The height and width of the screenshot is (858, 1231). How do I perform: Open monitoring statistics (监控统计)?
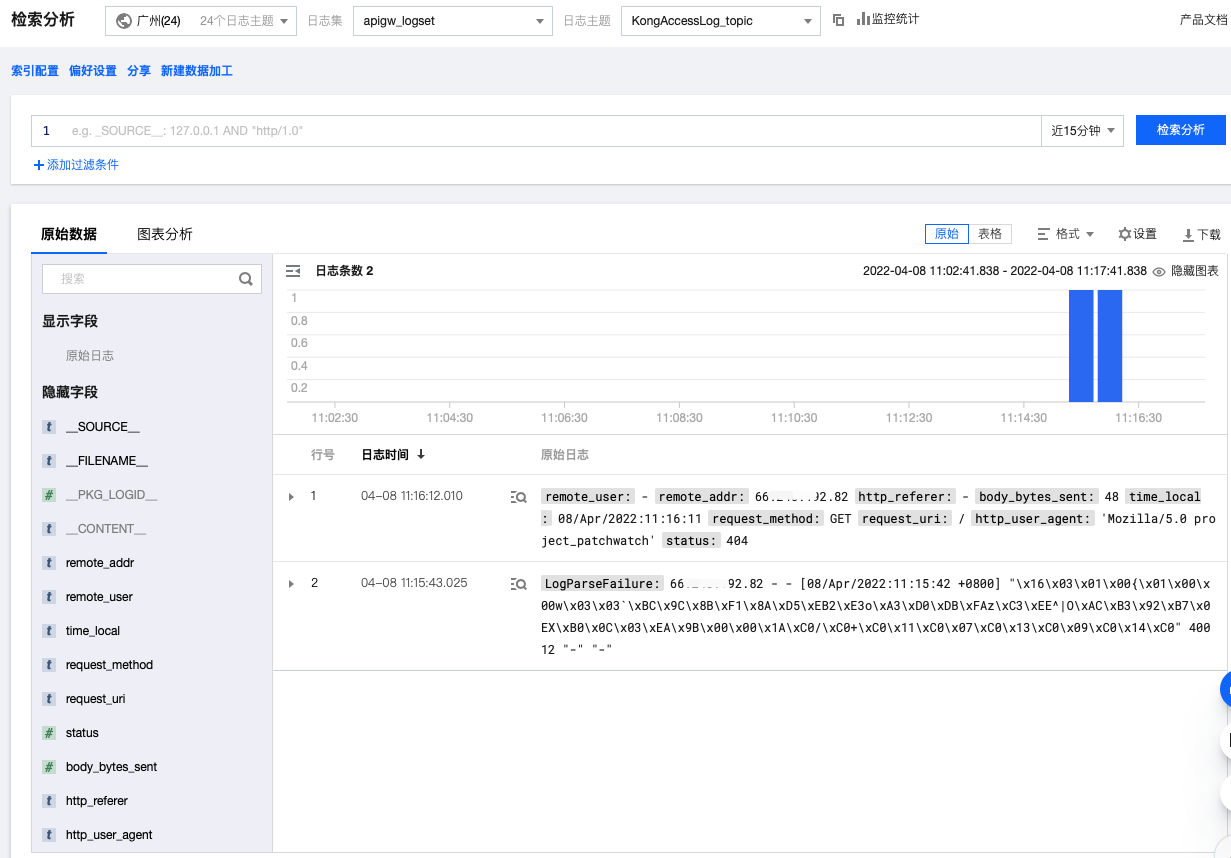coord(888,19)
